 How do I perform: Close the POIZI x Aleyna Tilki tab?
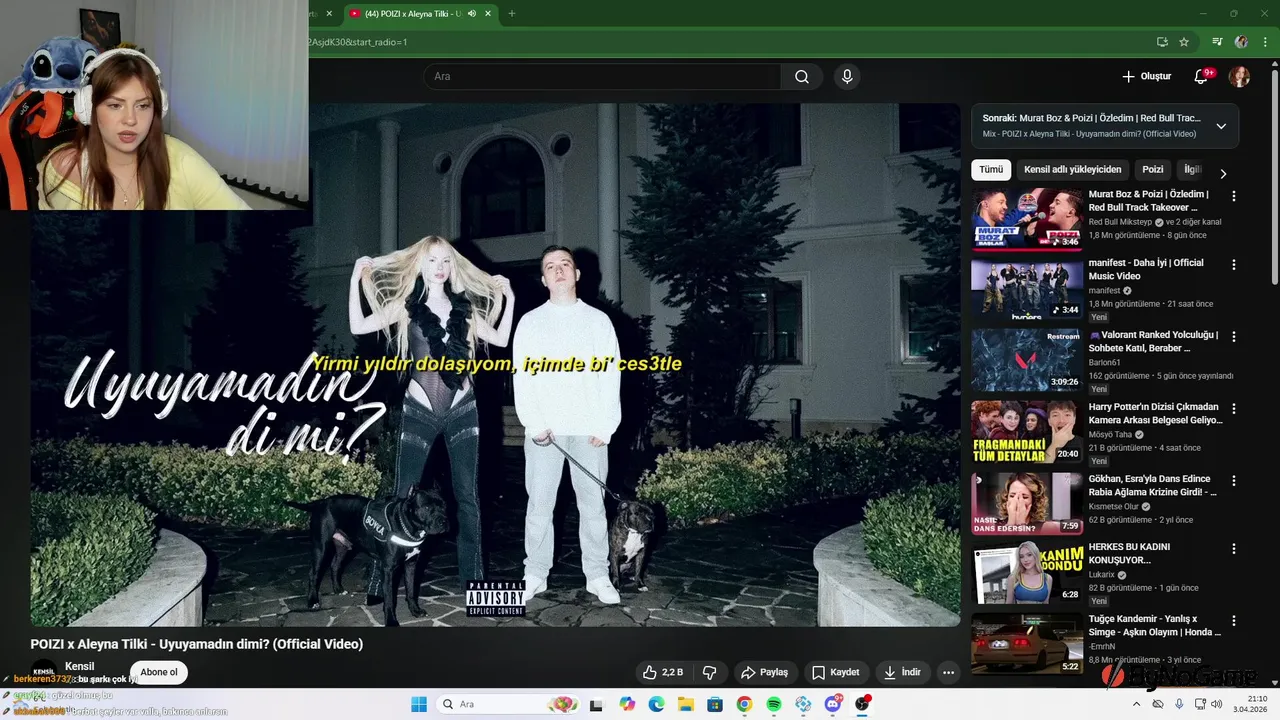[488, 13]
